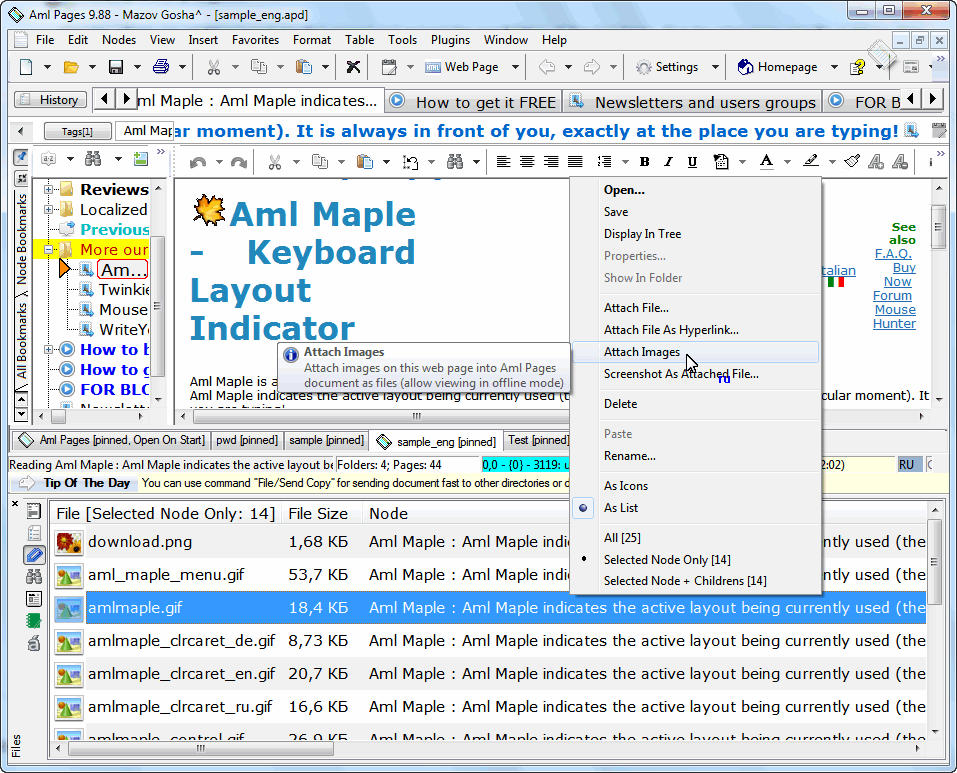The width and height of the screenshot is (957, 773).
Task: Click the Files panel horizontal scrollbar thumb
Action: pos(201,748)
